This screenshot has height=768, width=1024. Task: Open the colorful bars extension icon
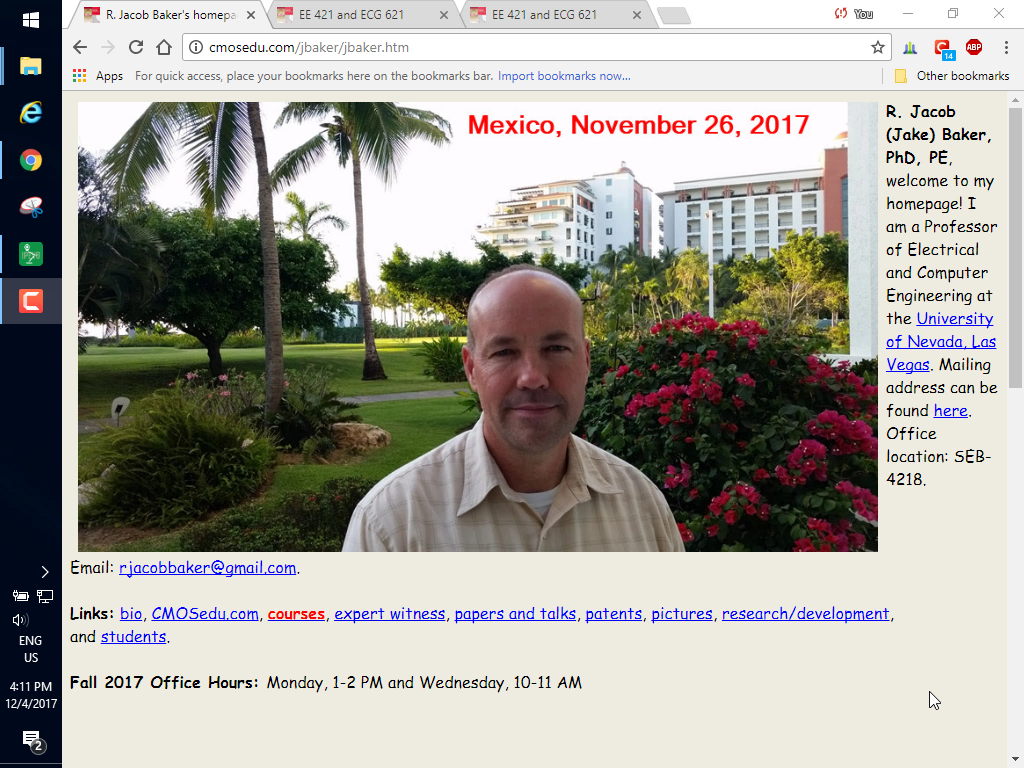click(910, 47)
